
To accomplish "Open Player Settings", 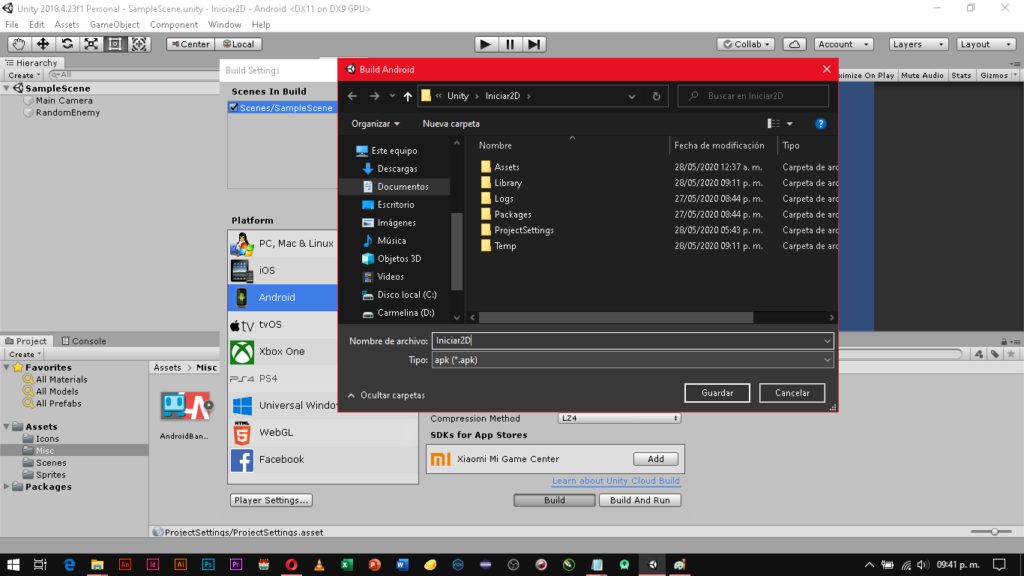I will pos(271,500).
